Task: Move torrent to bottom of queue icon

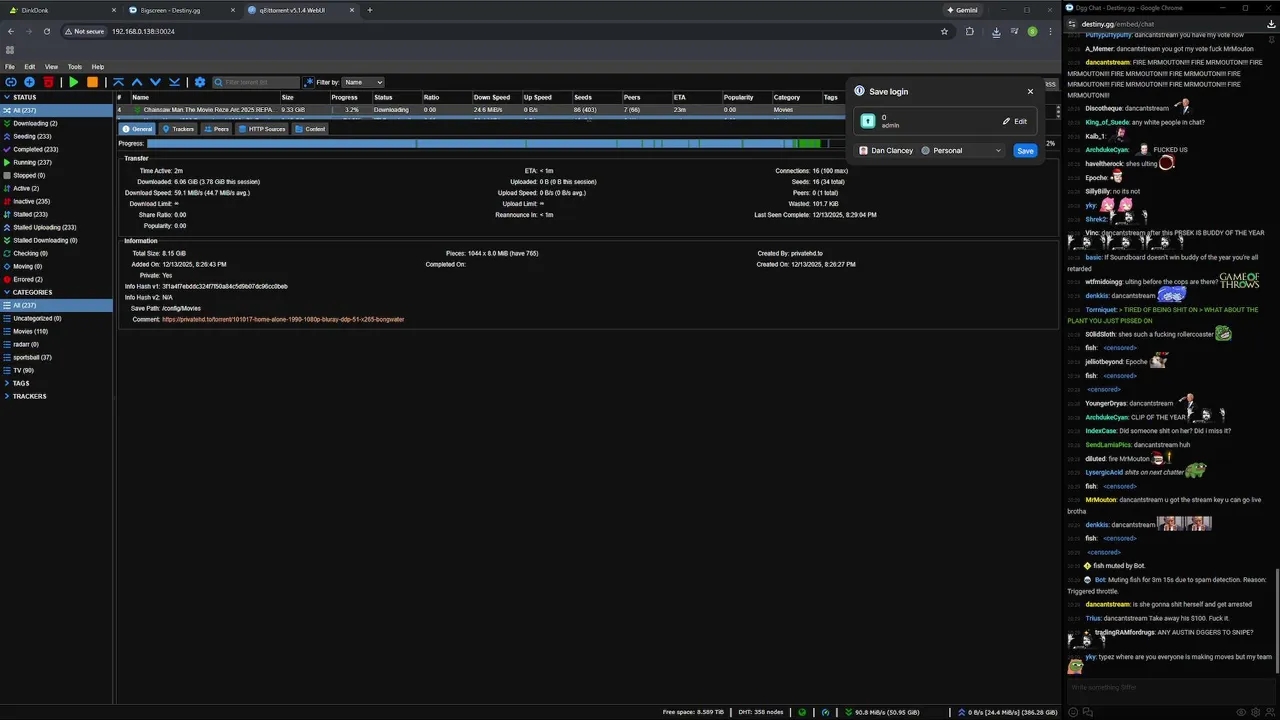Action: click(174, 82)
